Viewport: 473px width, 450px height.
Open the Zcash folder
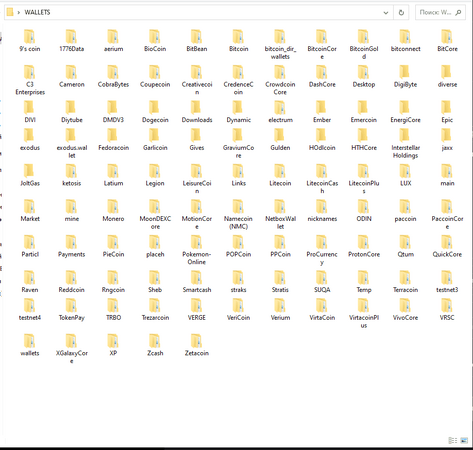[155, 345]
